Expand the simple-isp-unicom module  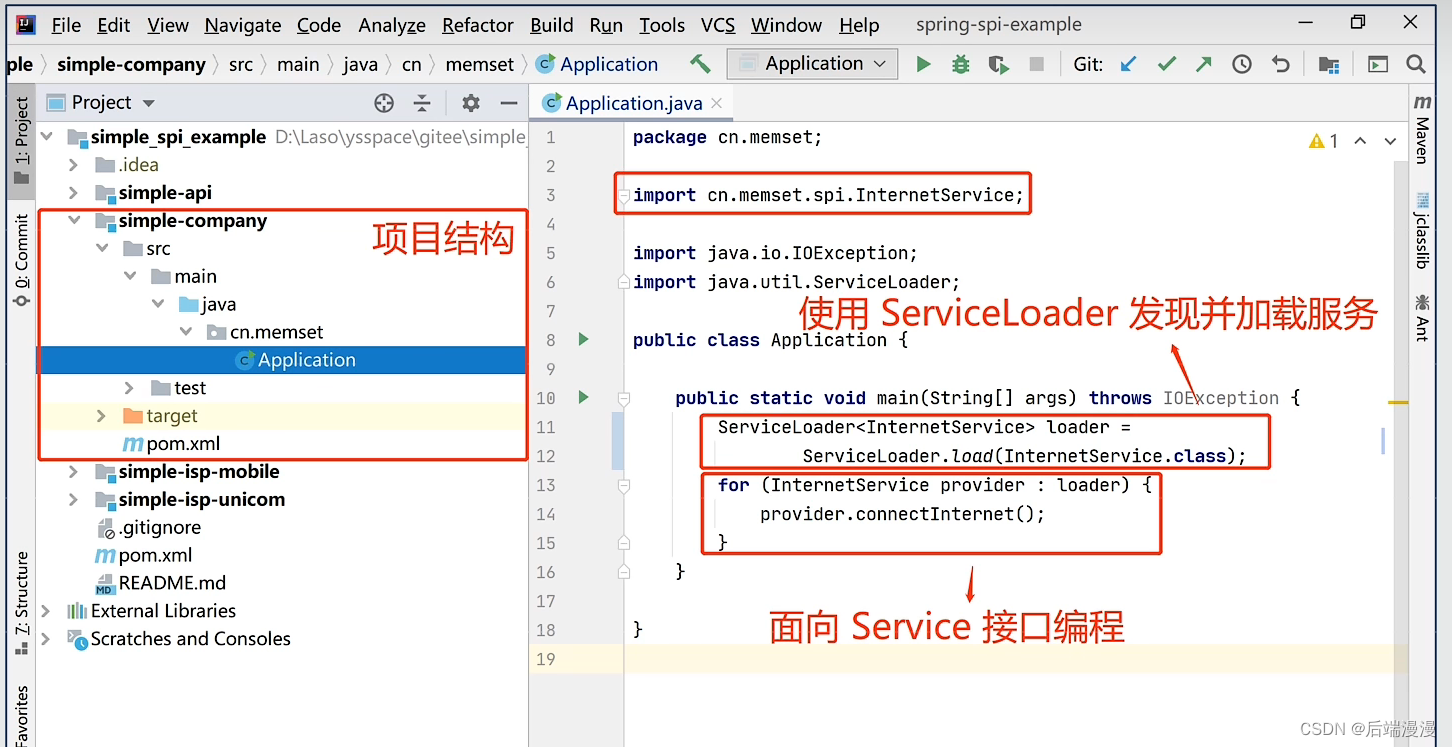(73, 500)
